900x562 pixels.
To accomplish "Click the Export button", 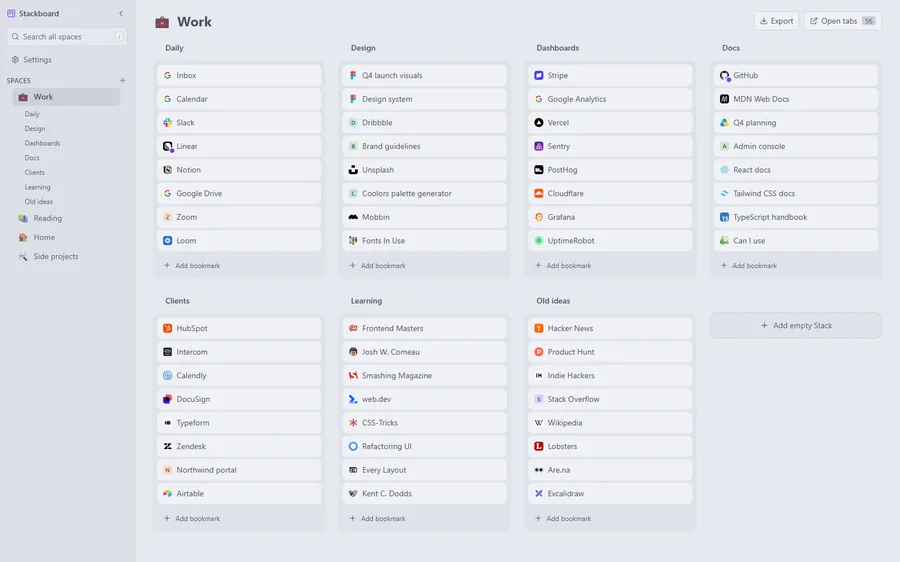I will [x=776, y=21].
